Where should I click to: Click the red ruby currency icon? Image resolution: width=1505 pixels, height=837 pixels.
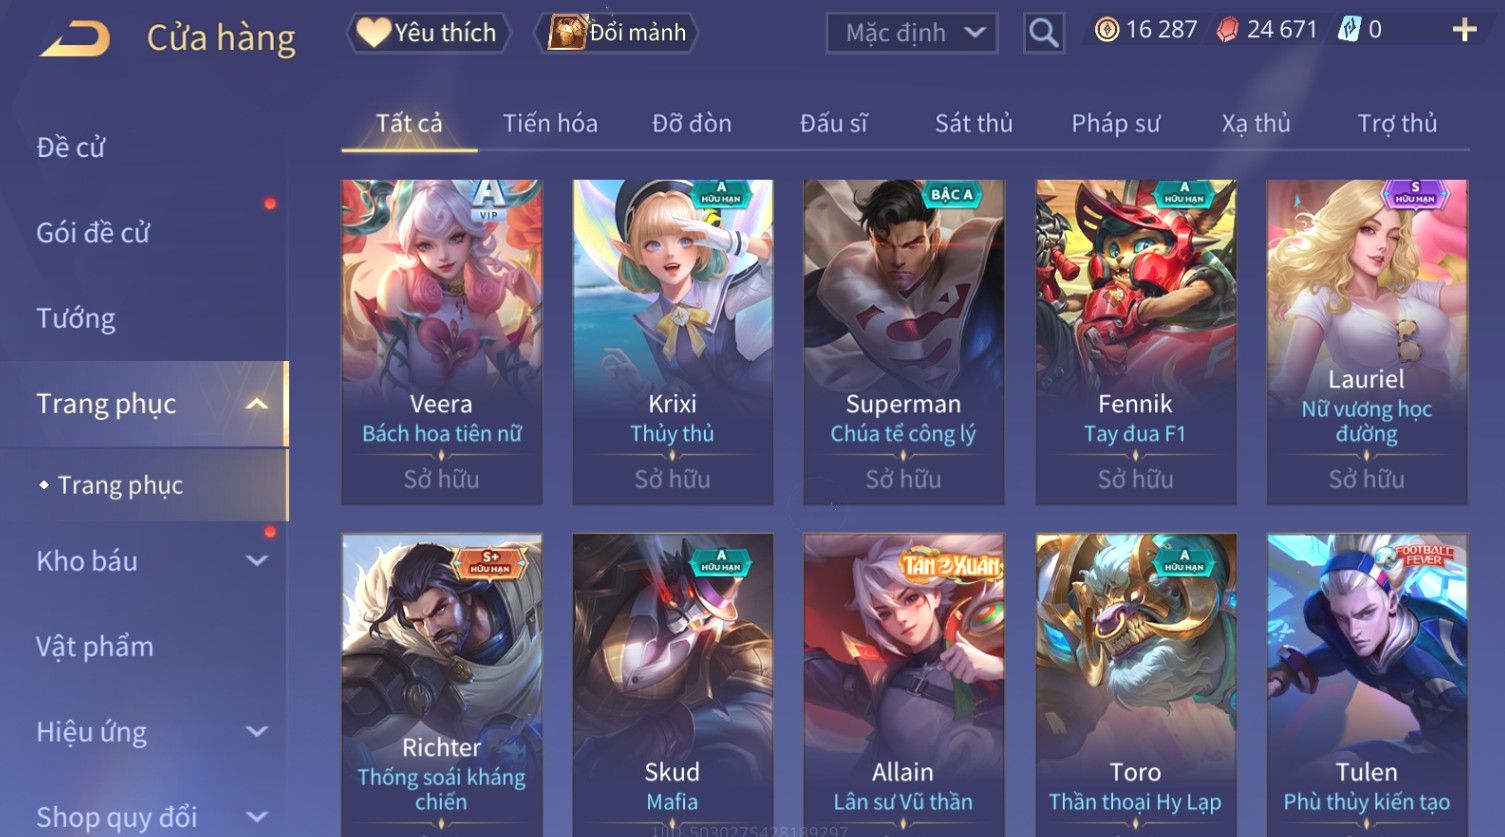(x=1227, y=30)
